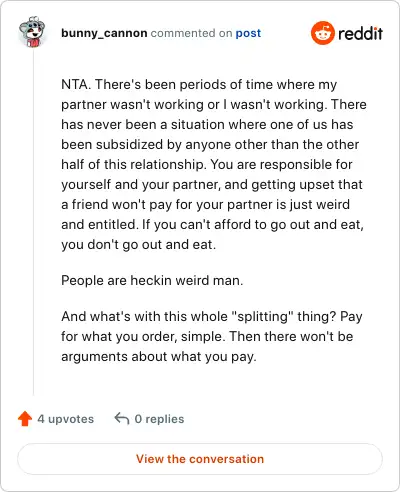Click the line "you don't go out and eat."
The width and height of the screenshot is (400, 492).
click(138, 245)
